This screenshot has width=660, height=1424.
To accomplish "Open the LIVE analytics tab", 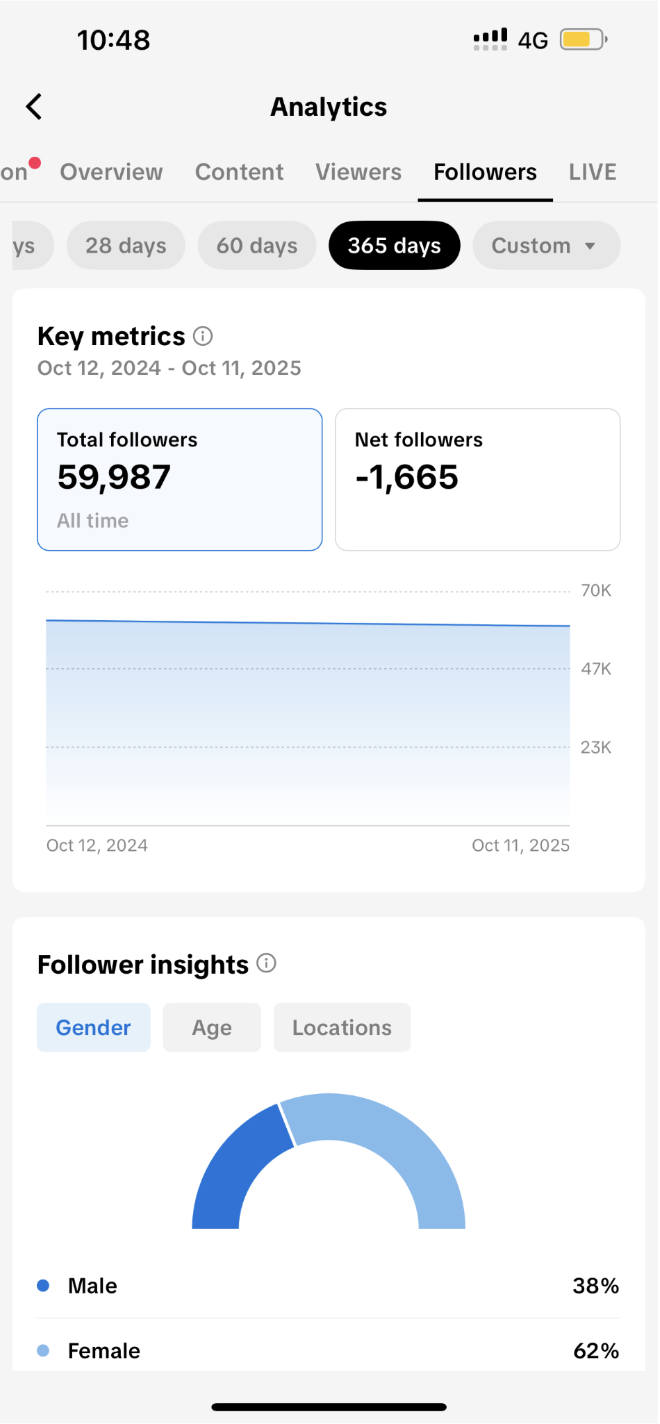I will (x=592, y=172).
